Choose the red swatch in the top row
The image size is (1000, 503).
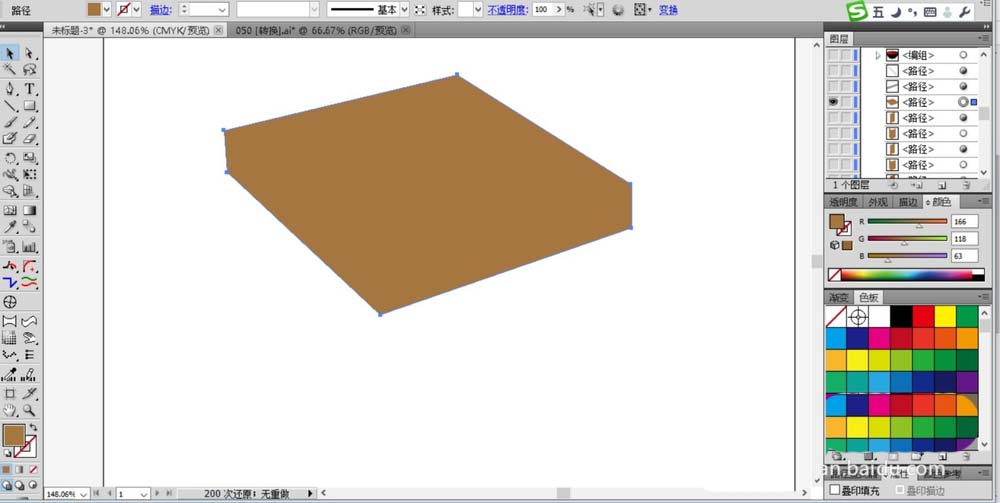click(923, 316)
